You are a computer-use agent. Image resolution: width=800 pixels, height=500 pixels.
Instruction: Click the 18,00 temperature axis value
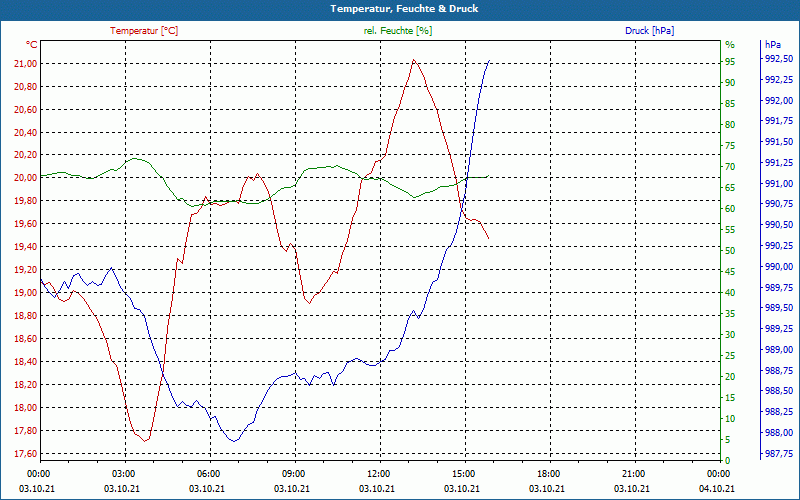pyautogui.click(x=26, y=408)
